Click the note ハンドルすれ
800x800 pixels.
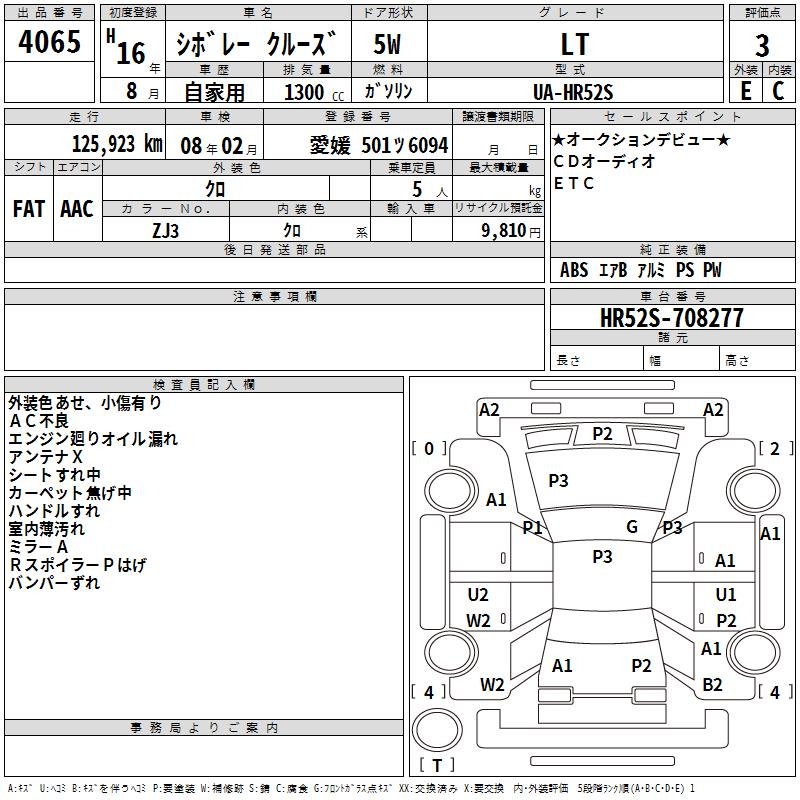[55, 511]
